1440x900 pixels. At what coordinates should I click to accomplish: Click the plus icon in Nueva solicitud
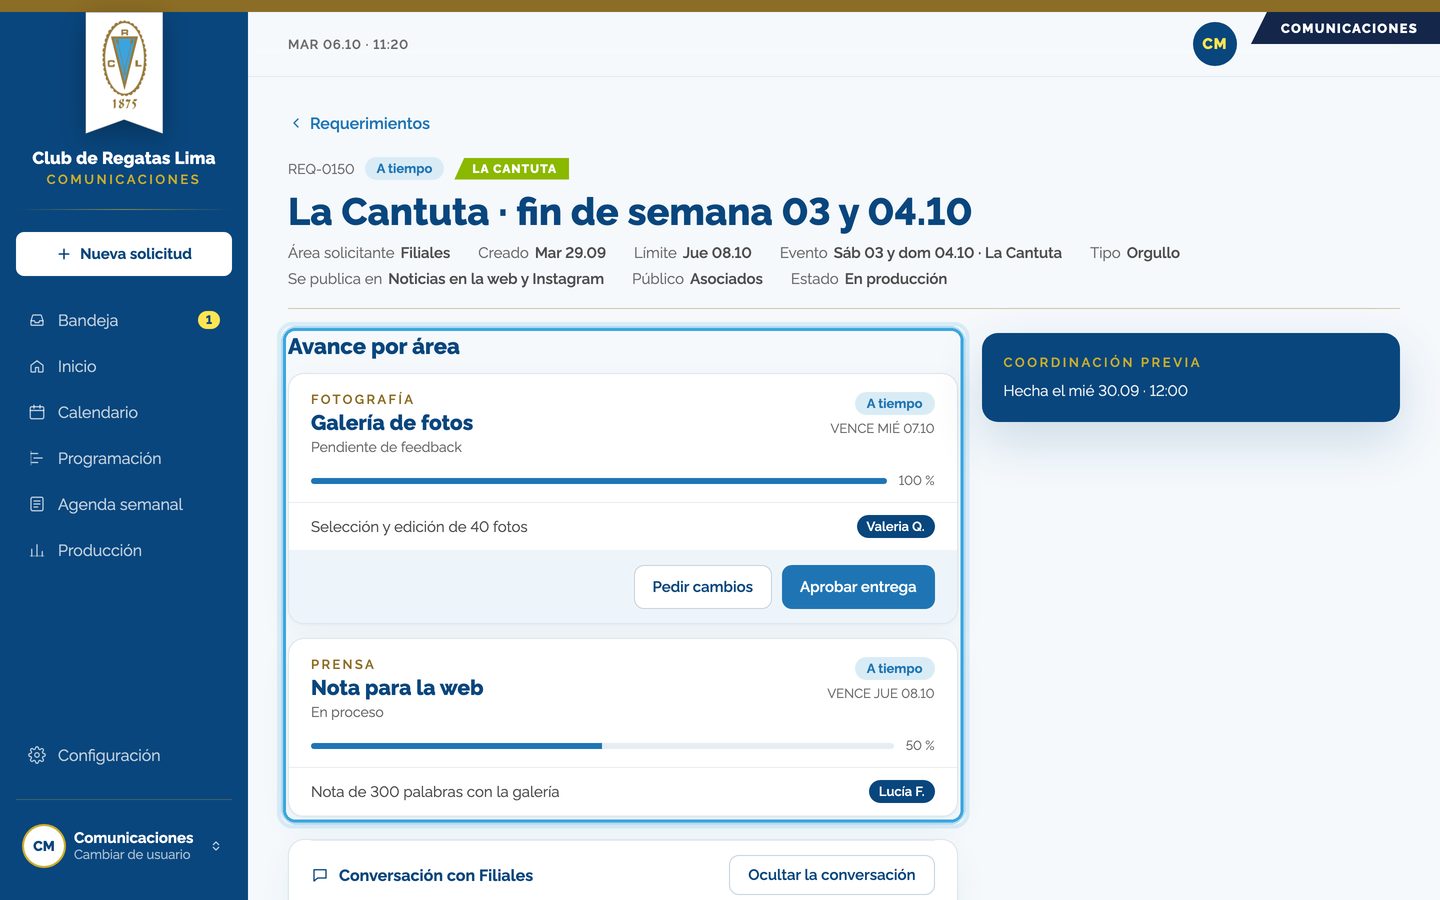click(x=64, y=254)
